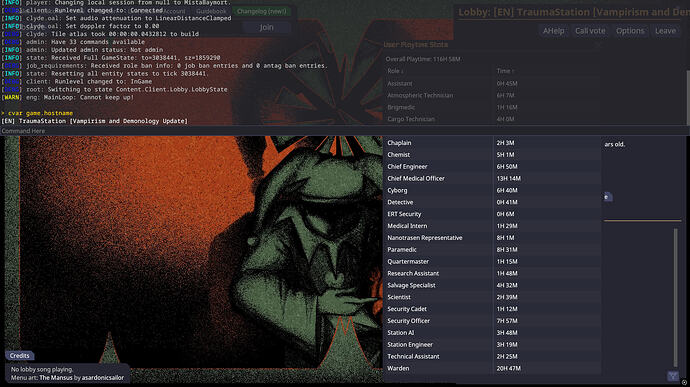Click the 'No lobby song playing.' text
This screenshot has width=690, height=387.
click(x=42, y=370)
